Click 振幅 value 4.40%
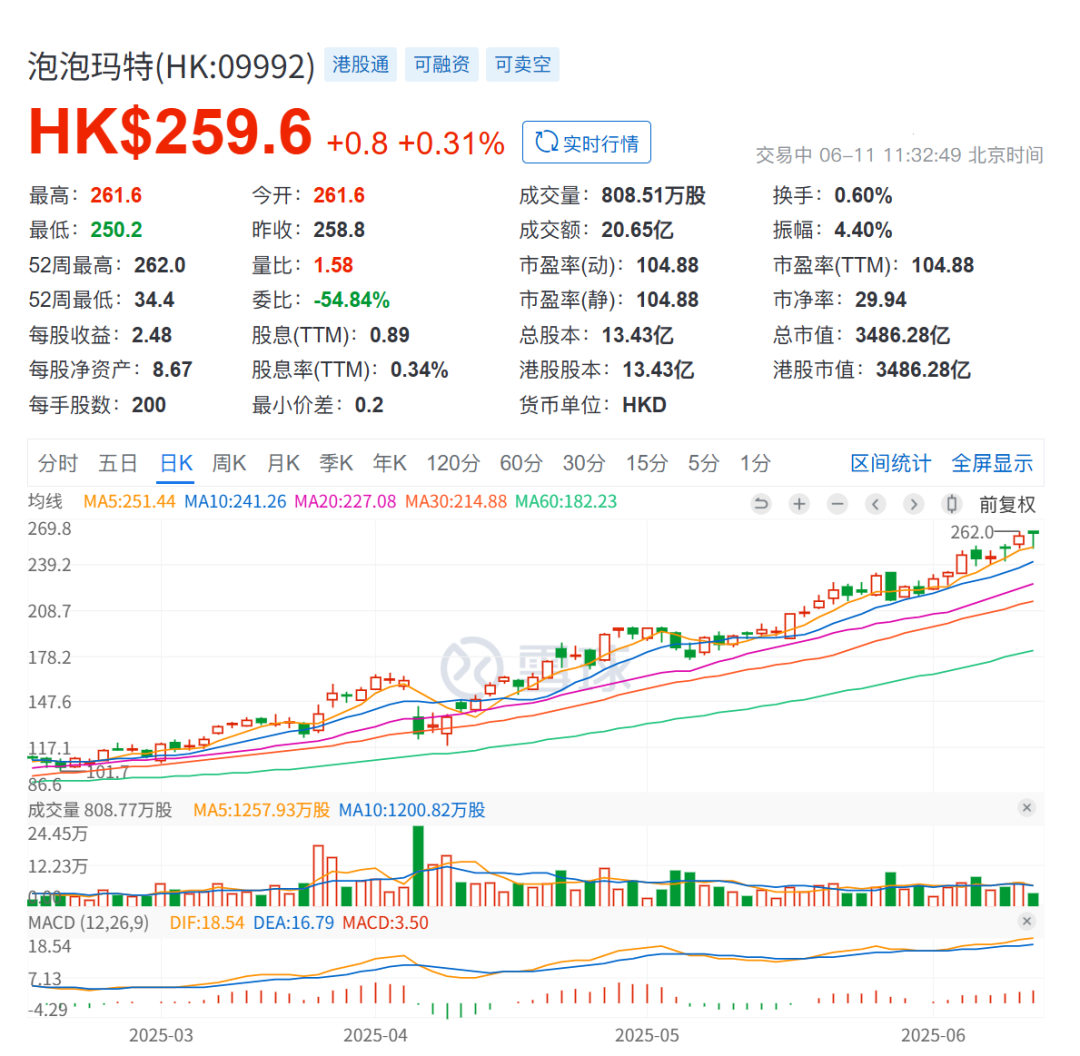This screenshot has height=1056, width=1080. pos(863,230)
